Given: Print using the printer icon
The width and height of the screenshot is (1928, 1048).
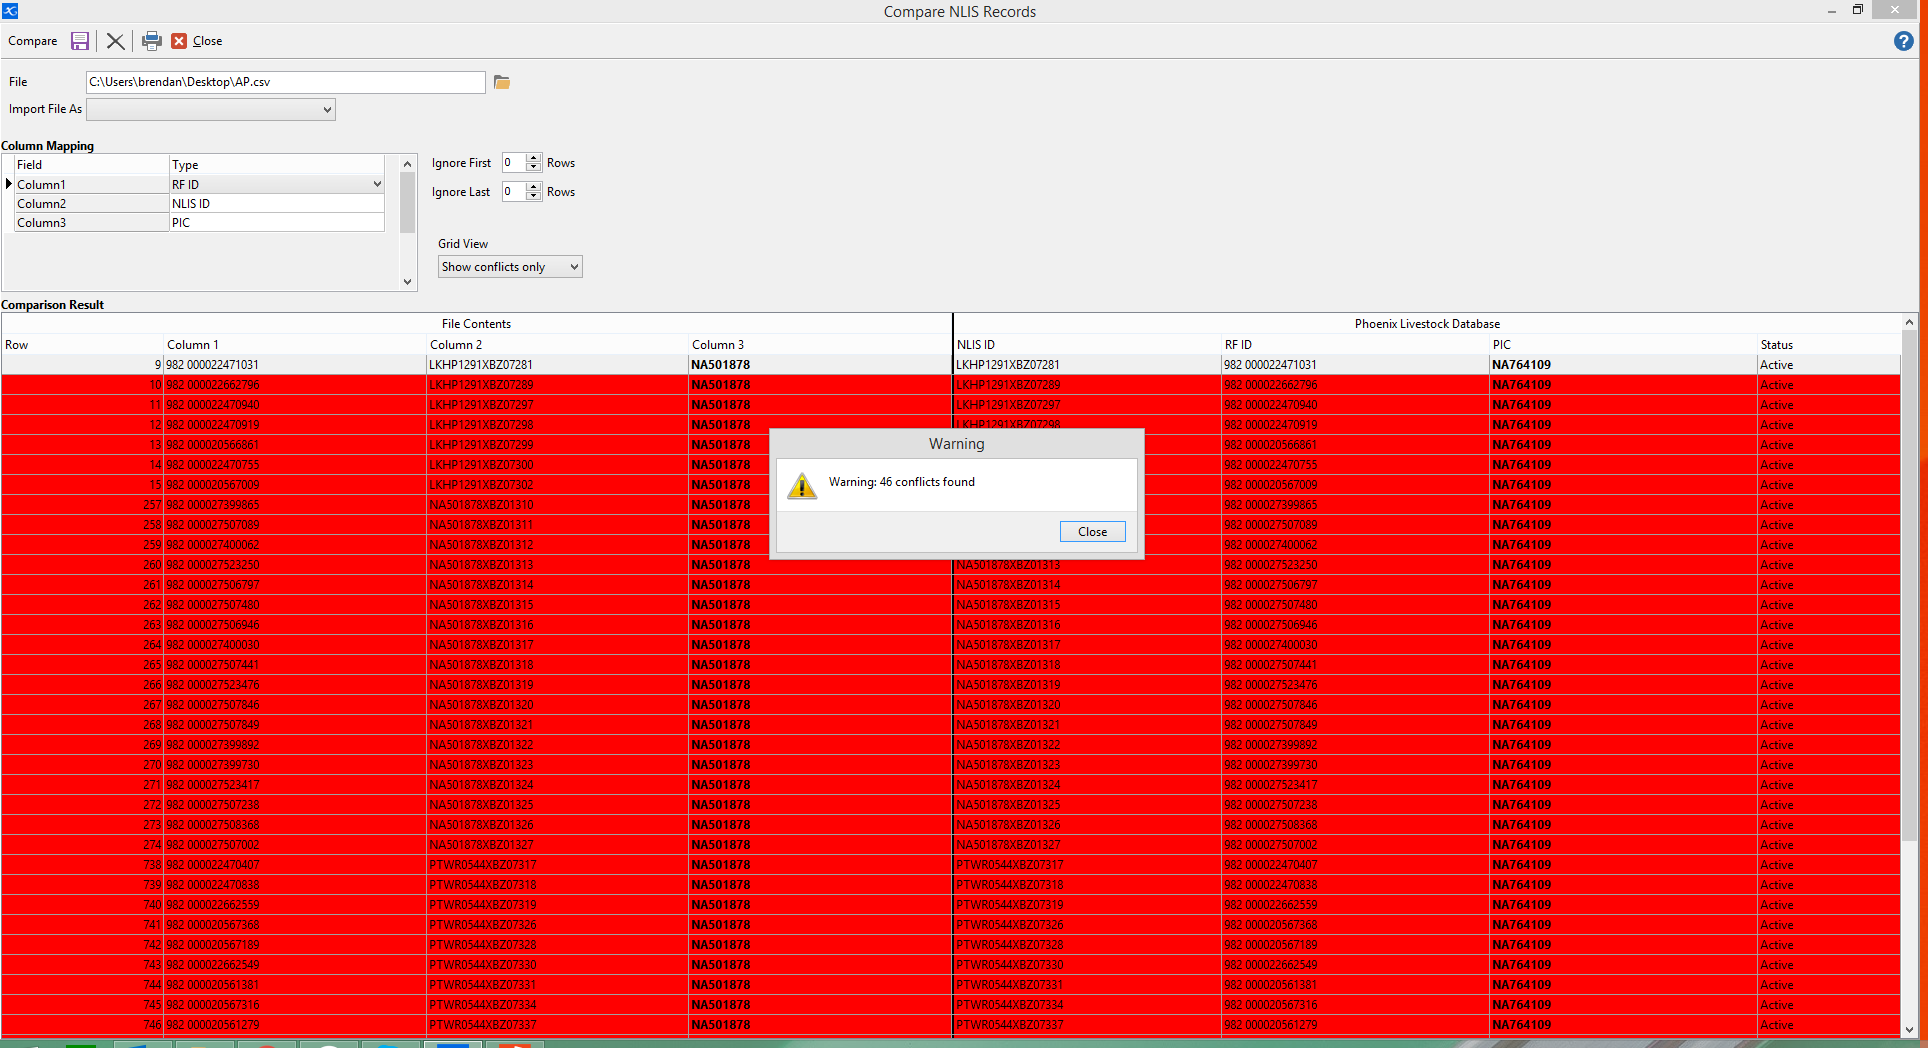Looking at the screenshot, I should point(152,41).
